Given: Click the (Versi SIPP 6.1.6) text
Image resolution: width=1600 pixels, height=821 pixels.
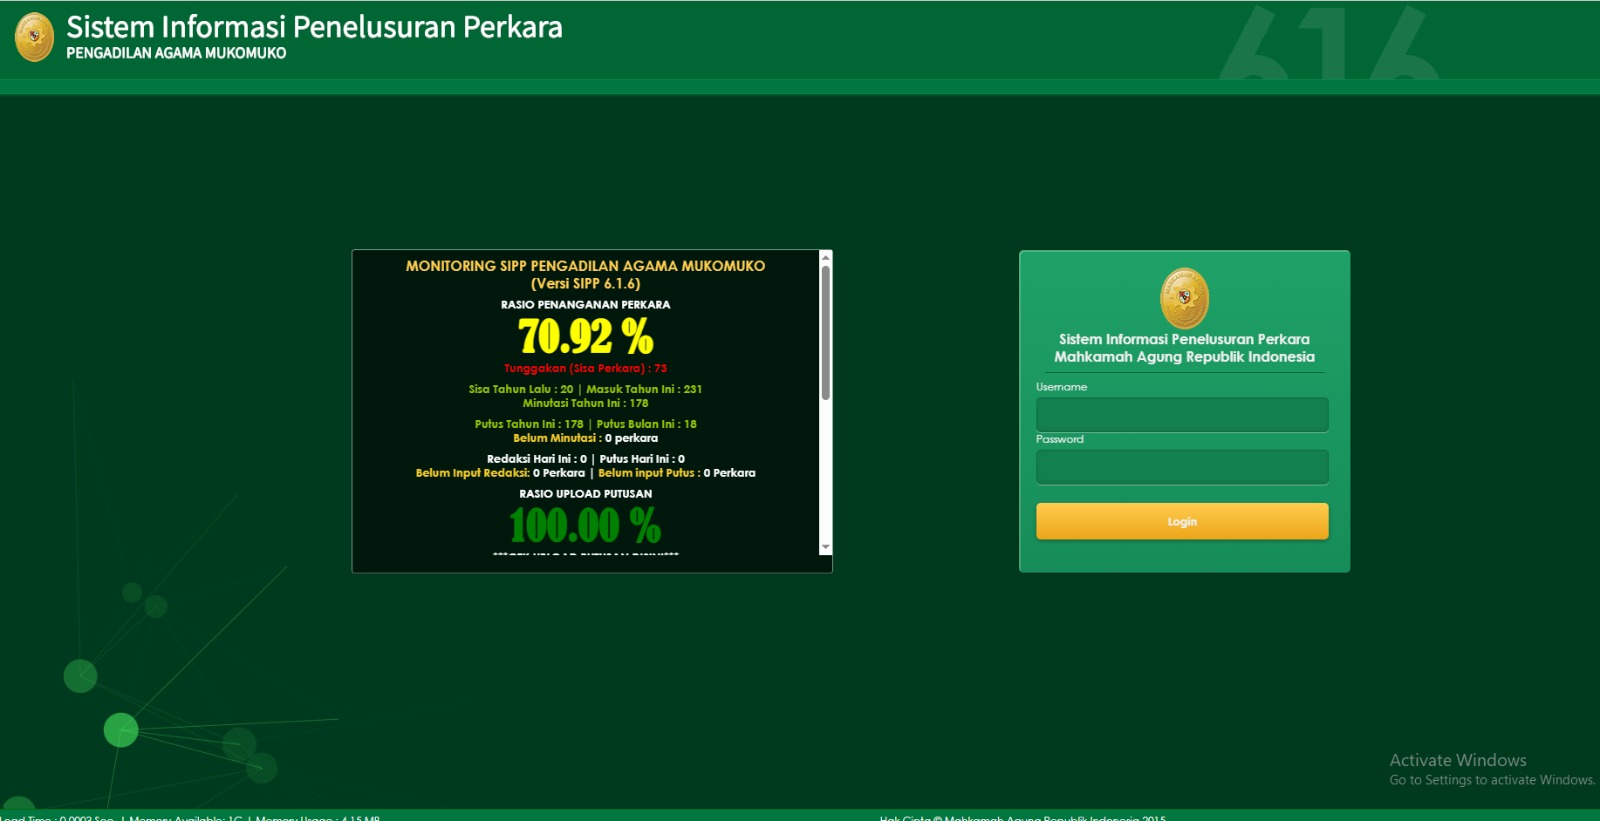Looking at the screenshot, I should [x=586, y=284].
